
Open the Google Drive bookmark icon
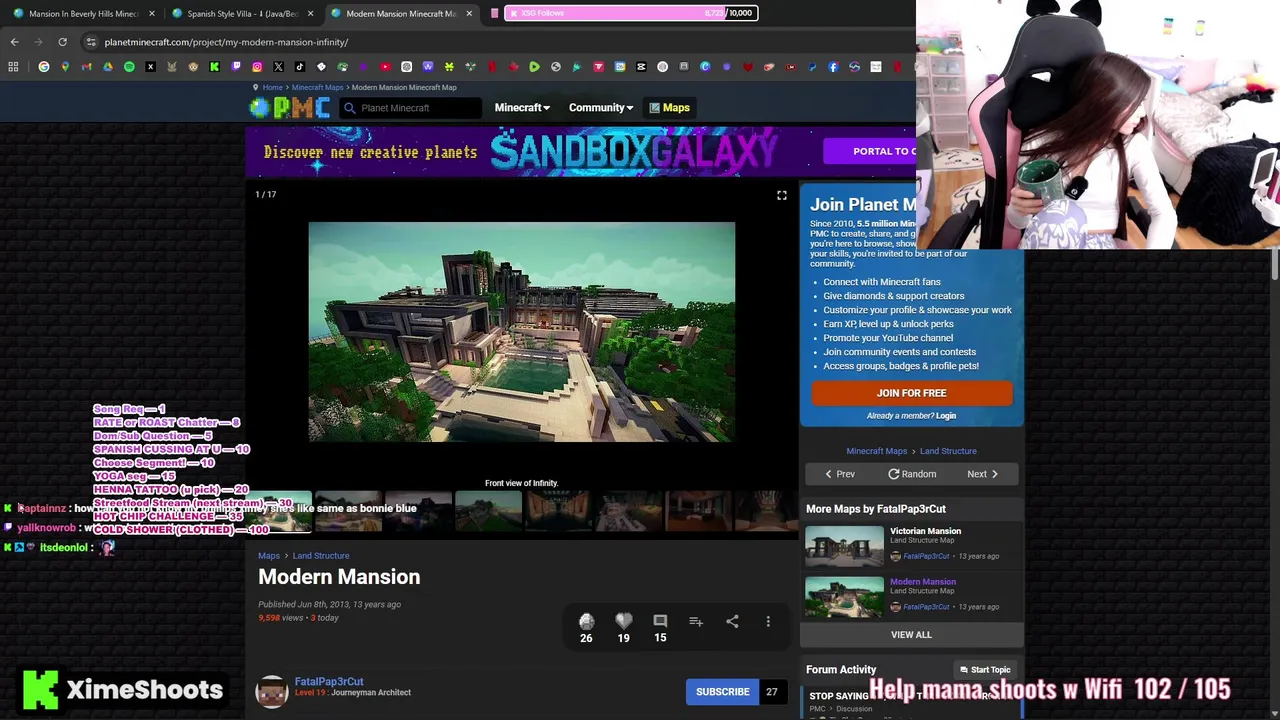pos(108,67)
